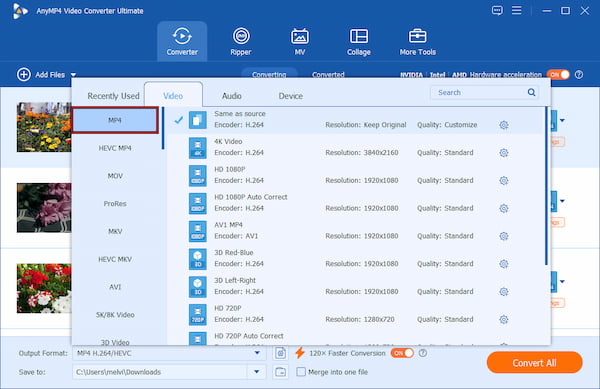This screenshot has height=389, width=600.
Task: Expand format dropdown arrow of third video
Action: click(x=562, y=282)
